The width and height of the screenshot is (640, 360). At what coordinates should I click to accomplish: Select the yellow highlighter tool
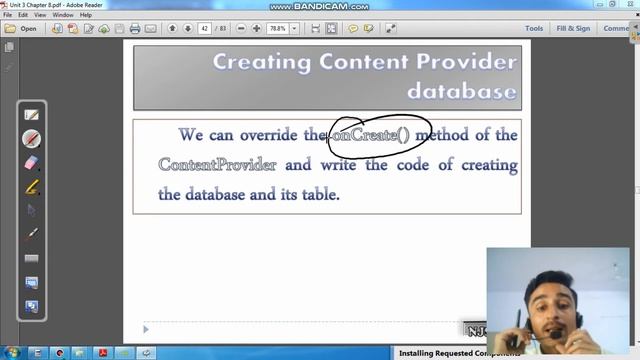click(x=31, y=187)
